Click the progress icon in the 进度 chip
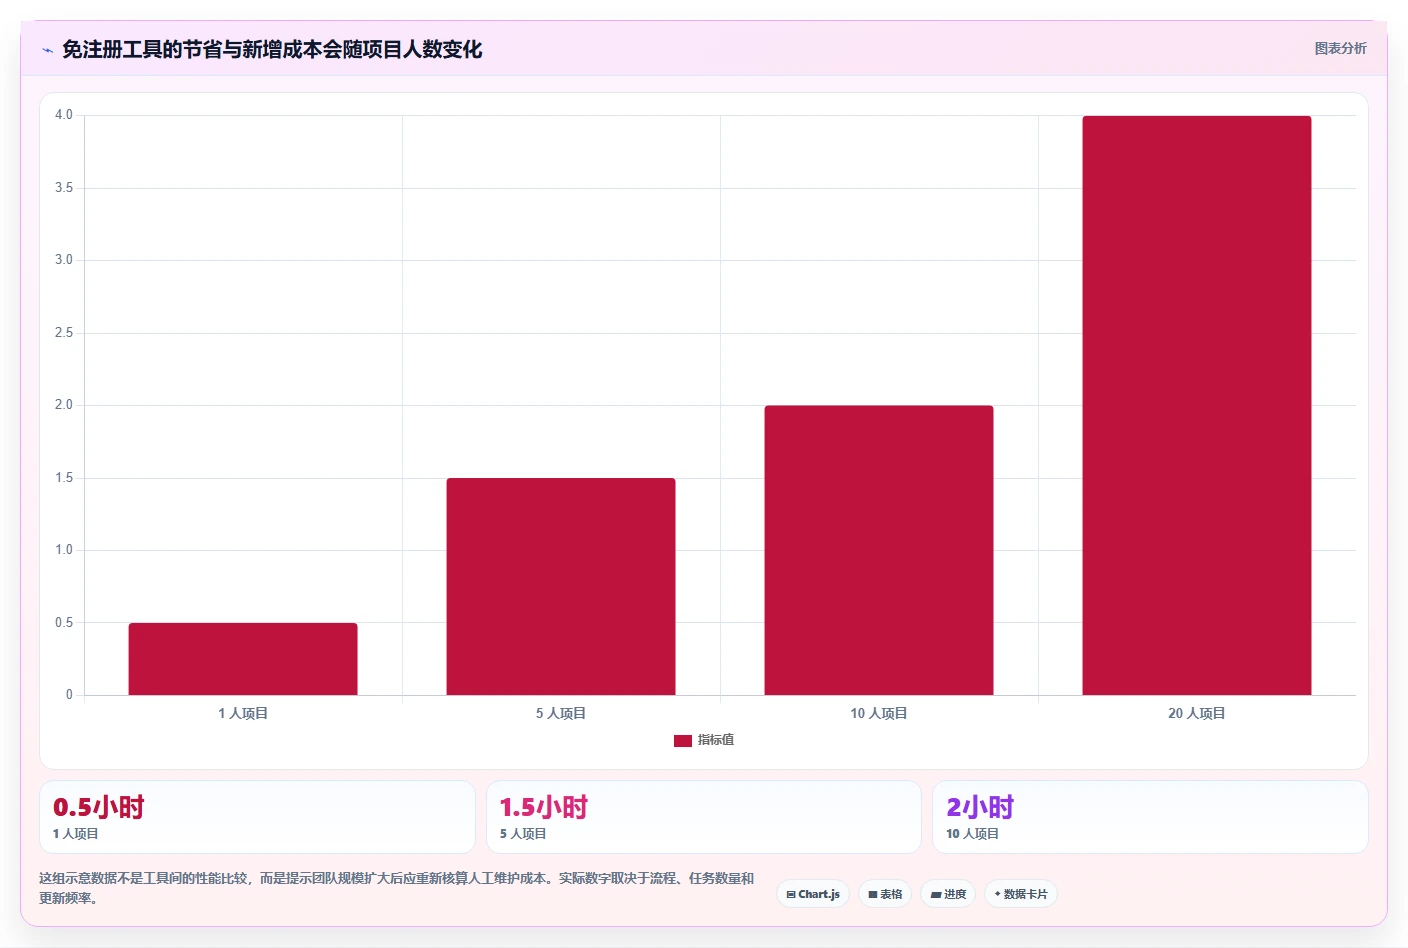Image resolution: width=1408 pixels, height=948 pixels. (x=936, y=895)
